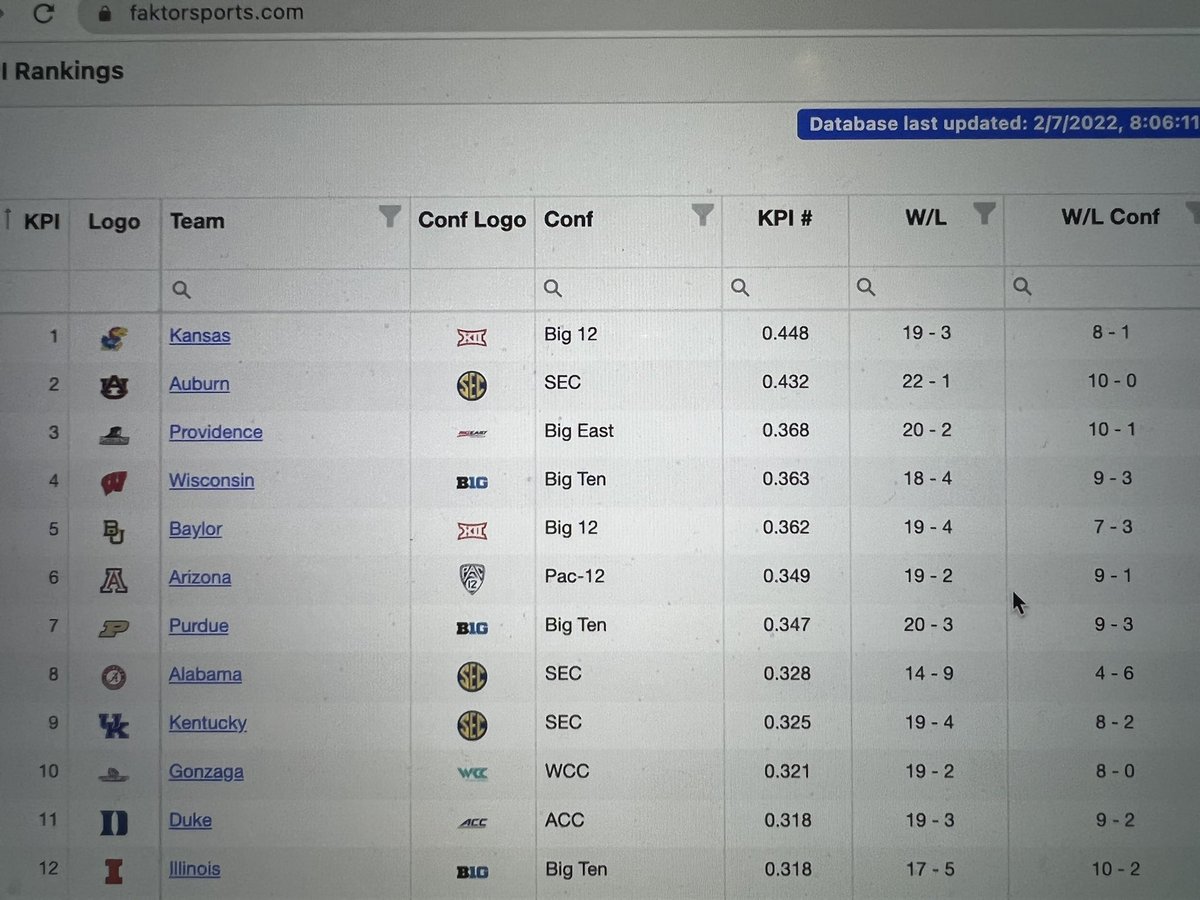Open the Gonzaga team link
The image size is (1200, 900).
tap(206, 772)
